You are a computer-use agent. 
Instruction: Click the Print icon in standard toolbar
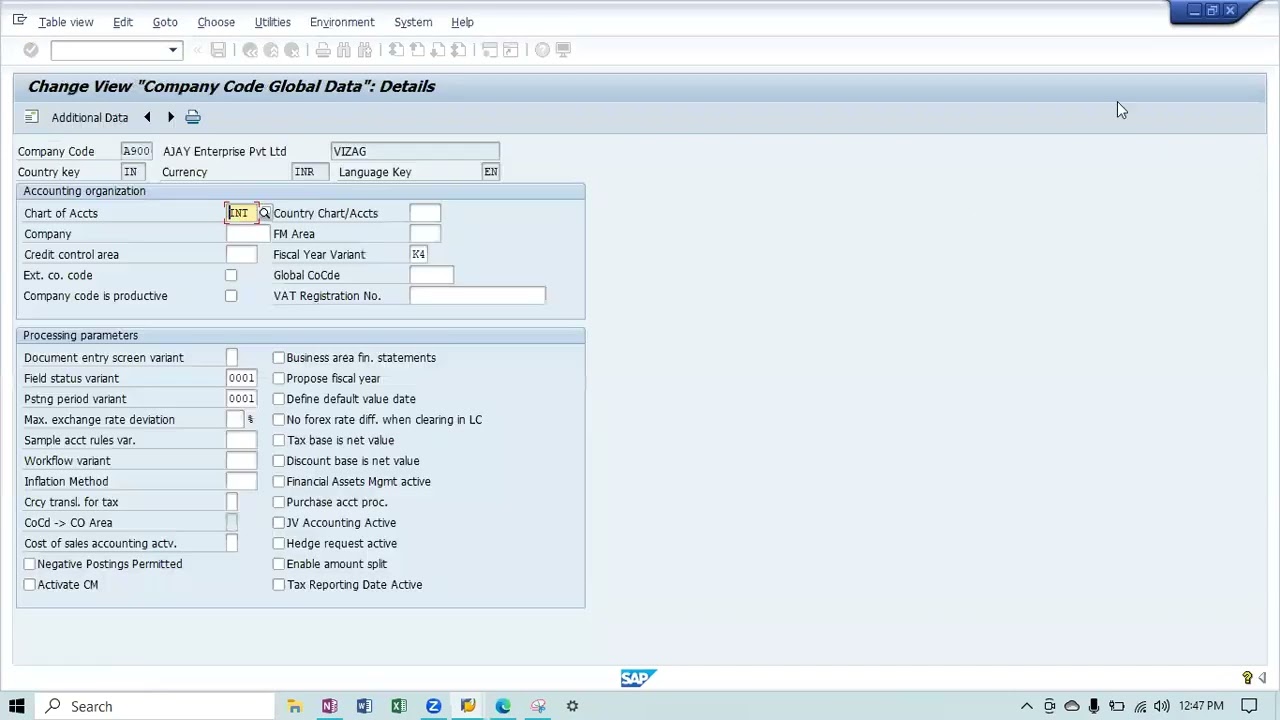[x=323, y=50]
